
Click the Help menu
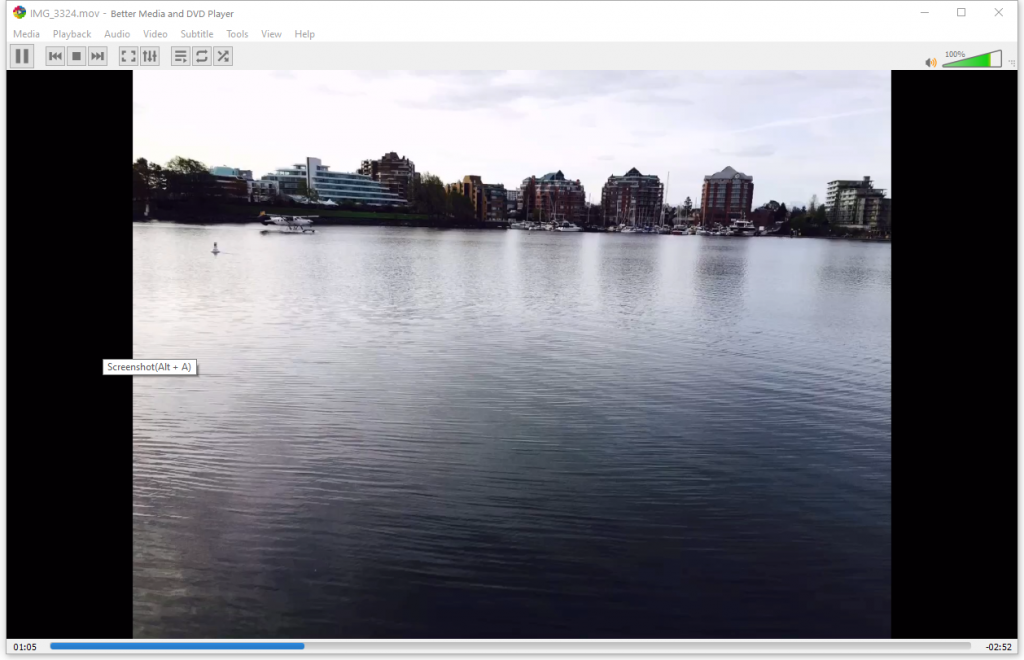305,34
